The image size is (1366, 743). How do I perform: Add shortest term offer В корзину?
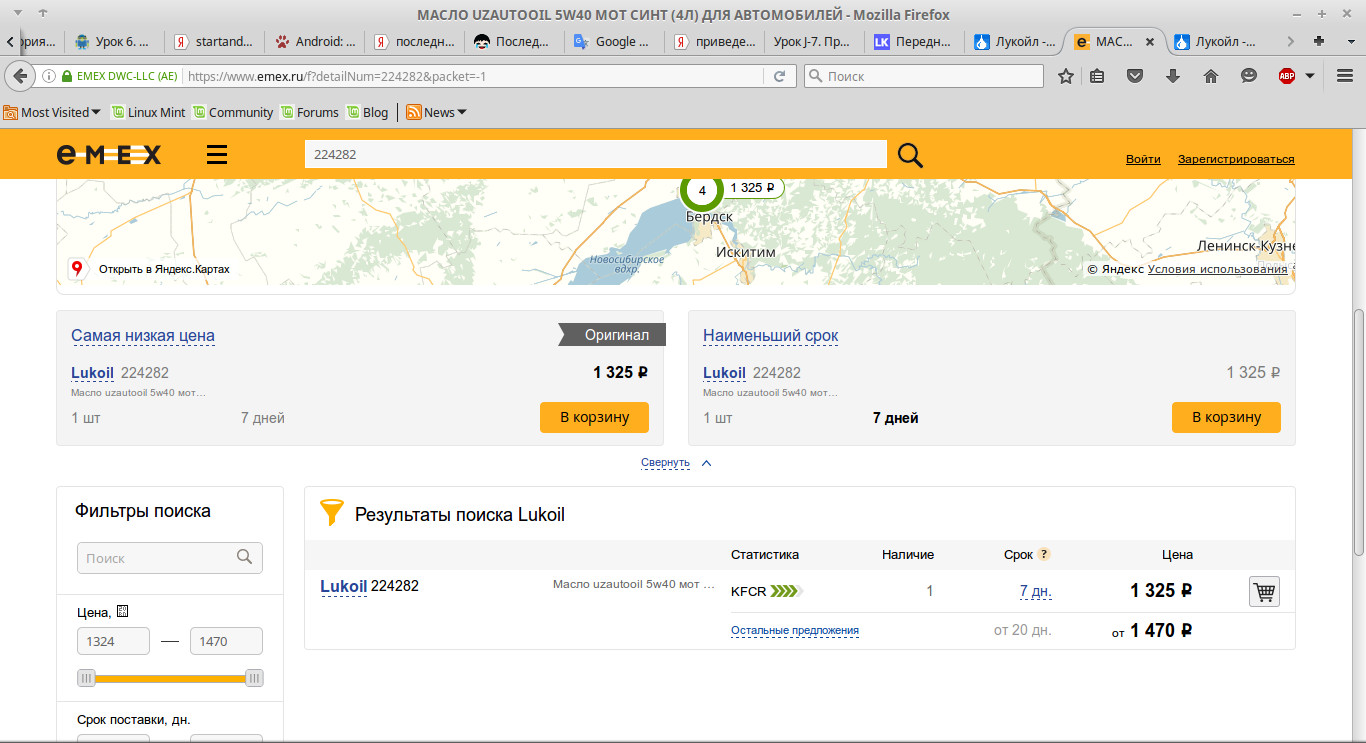1226,417
